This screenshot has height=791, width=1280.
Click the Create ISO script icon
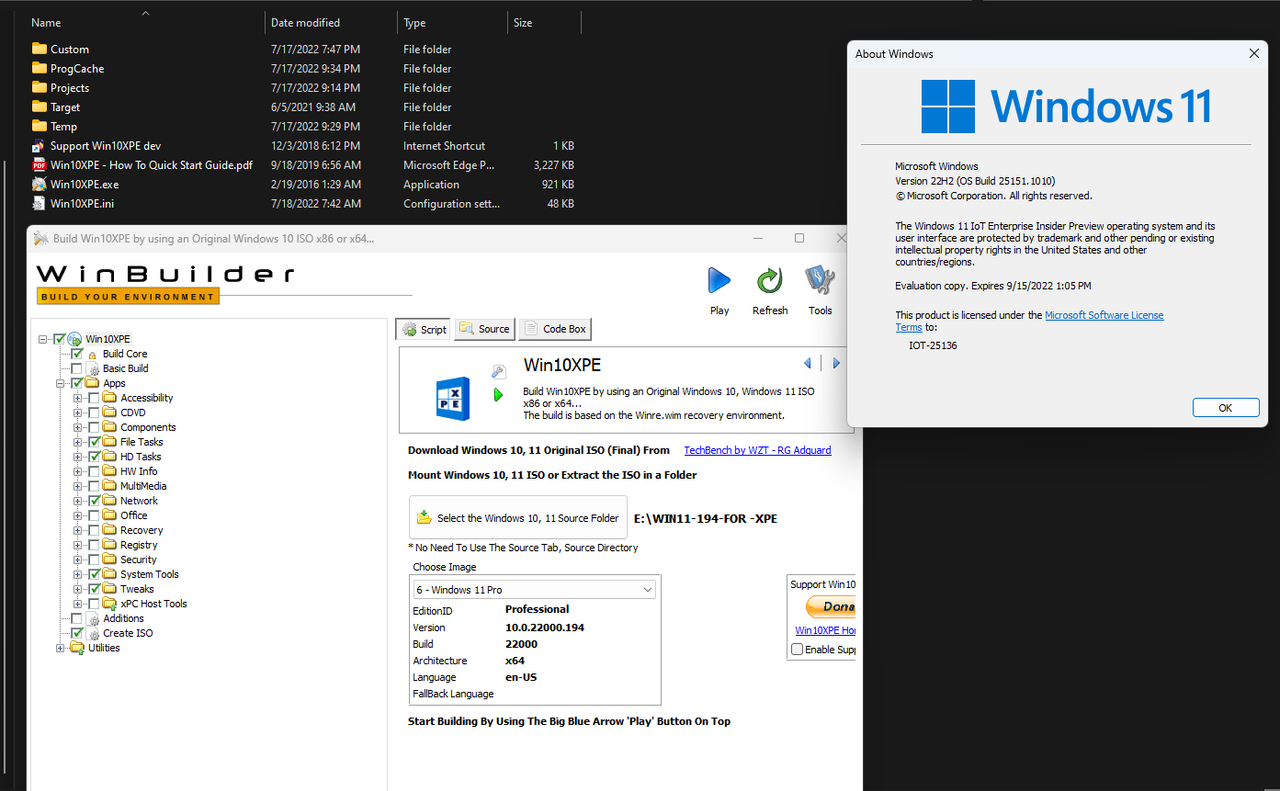(93, 633)
